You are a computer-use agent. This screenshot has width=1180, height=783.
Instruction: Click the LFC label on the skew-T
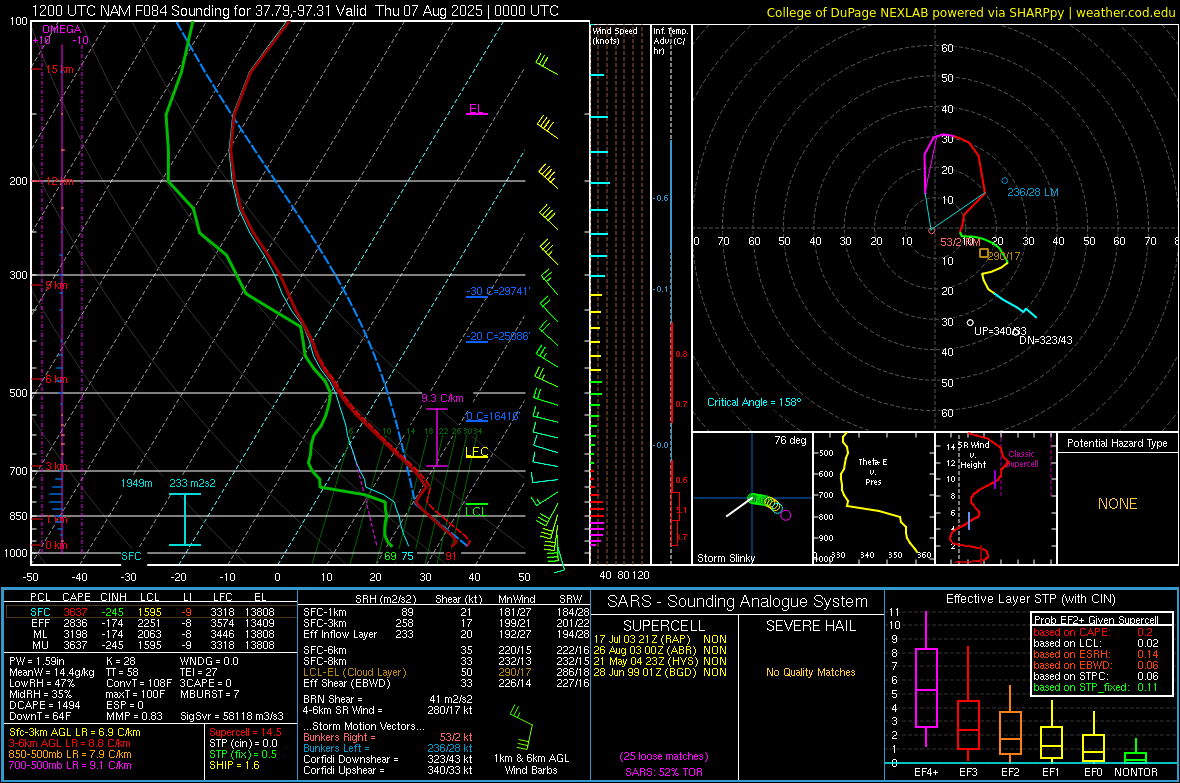pos(477,452)
